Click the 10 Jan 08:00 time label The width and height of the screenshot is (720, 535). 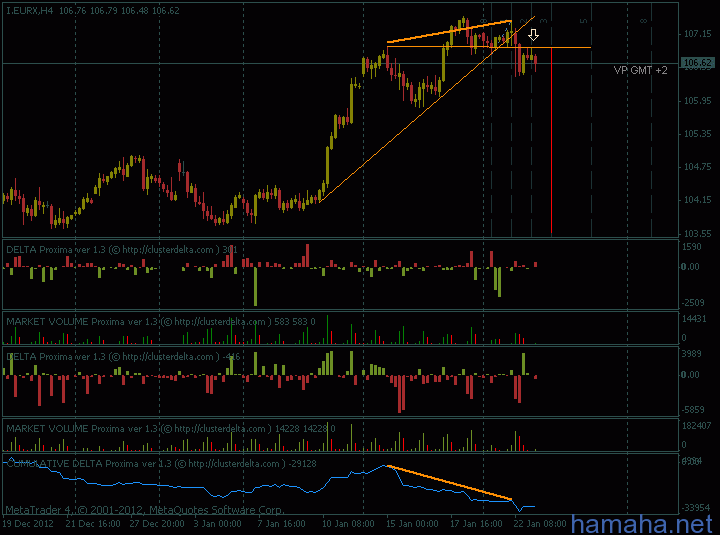click(349, 524)
